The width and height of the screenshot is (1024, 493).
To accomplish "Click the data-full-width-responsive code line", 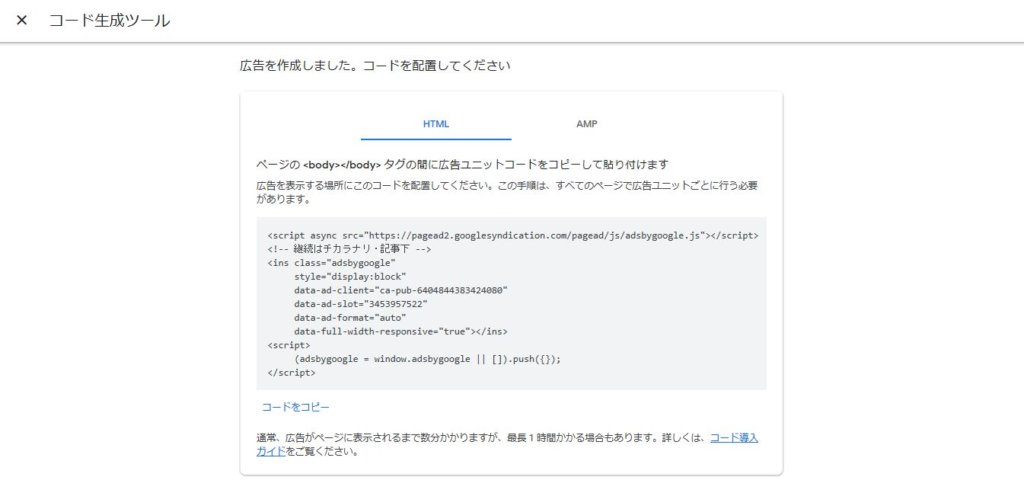I will pyautogui.click(x=401, y=332).
